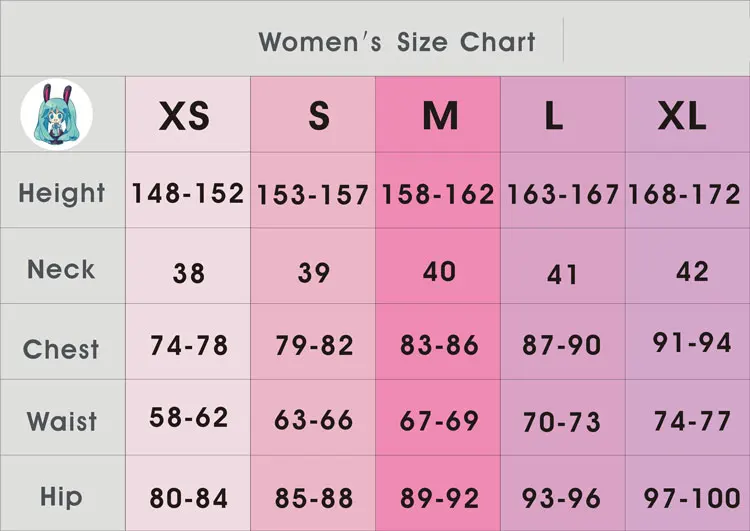Click the 148-152 height cell

pyautogui.click(x=187, y=193)
